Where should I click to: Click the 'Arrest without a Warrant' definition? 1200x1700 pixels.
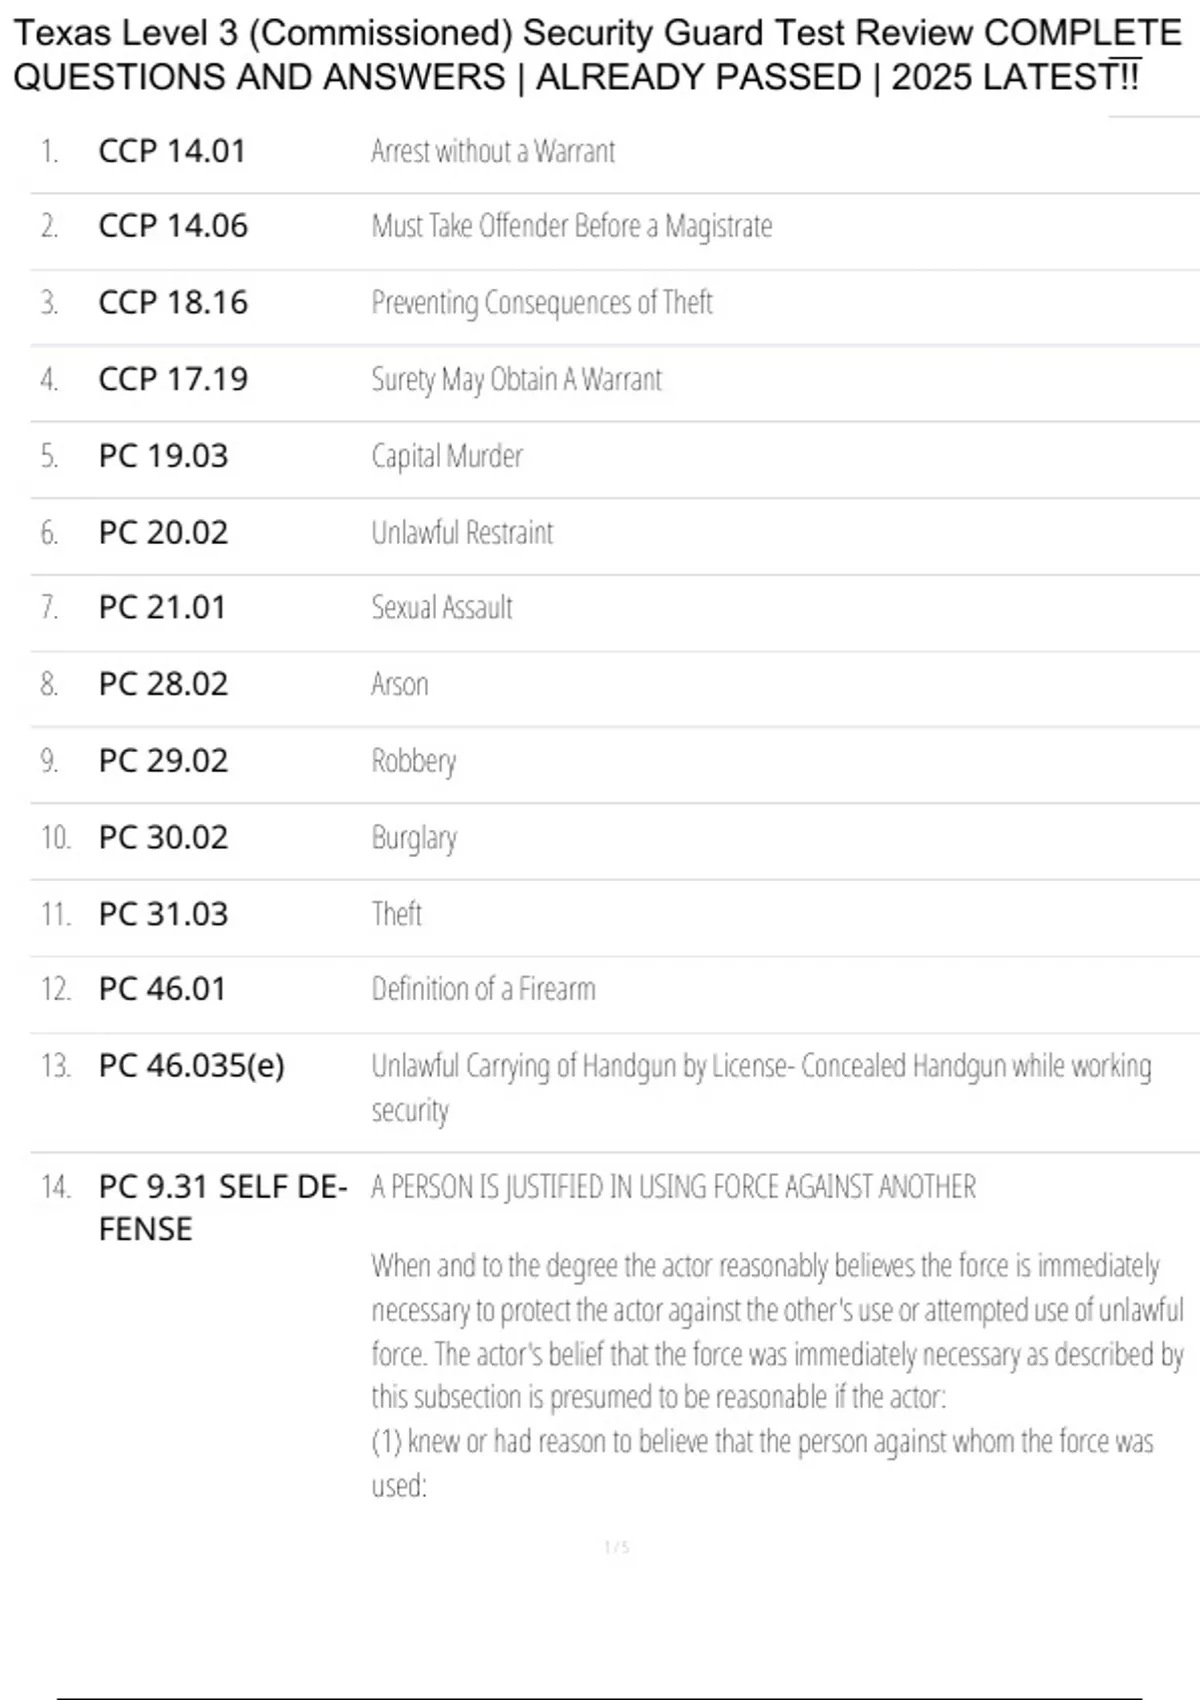pos(493,151)
